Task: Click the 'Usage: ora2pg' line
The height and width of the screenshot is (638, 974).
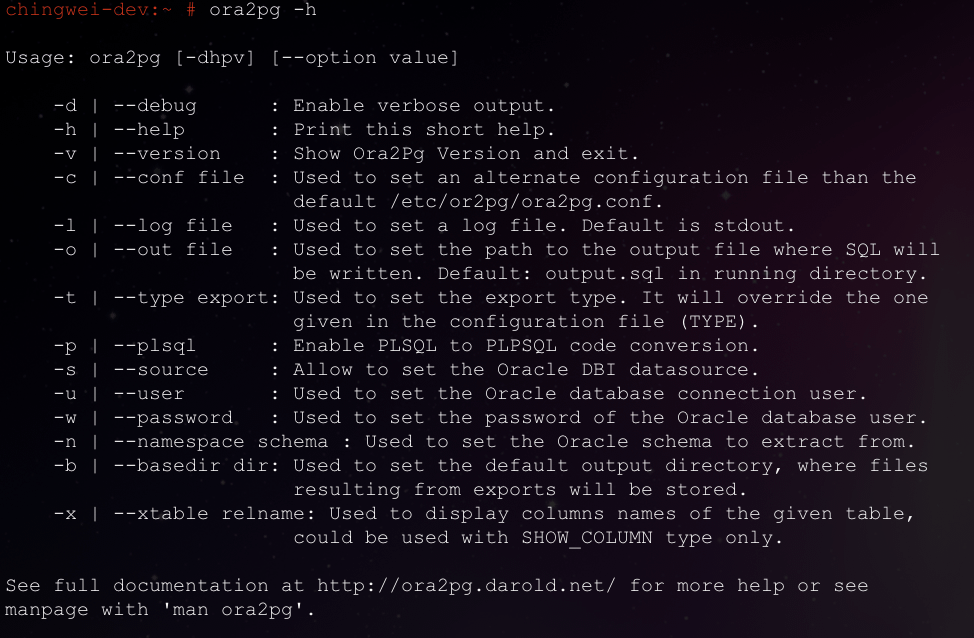Action: [x=232, y=58]
